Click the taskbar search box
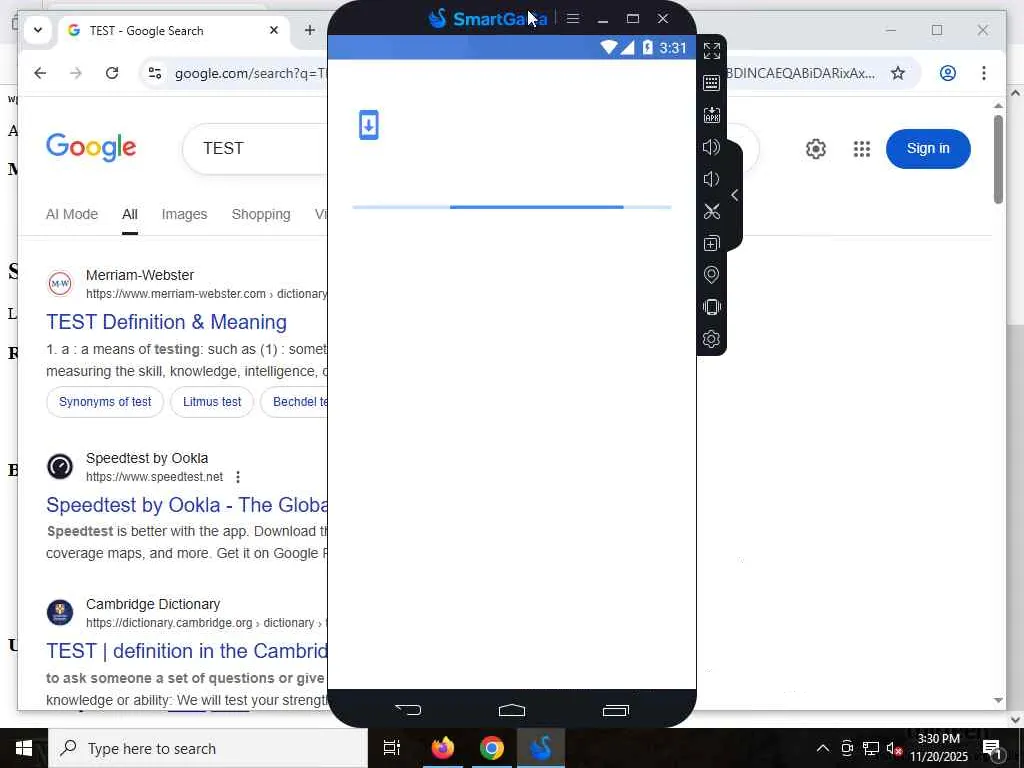Screen dimensions: 1024x768 pyautogui.click(x=208, y=748)
